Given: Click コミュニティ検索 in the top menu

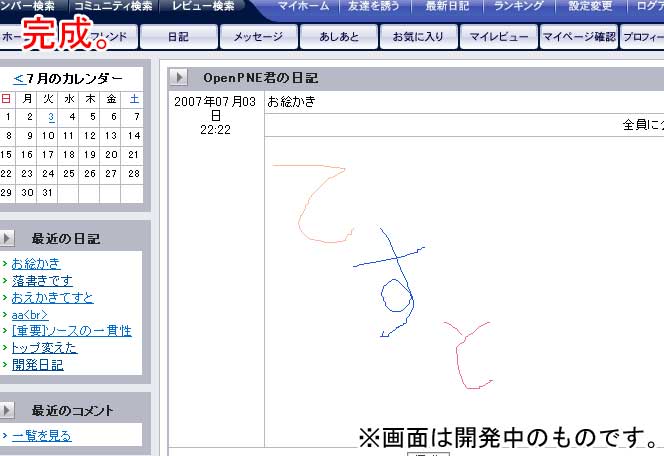Looking at the screenshot, I should [113, 6].
